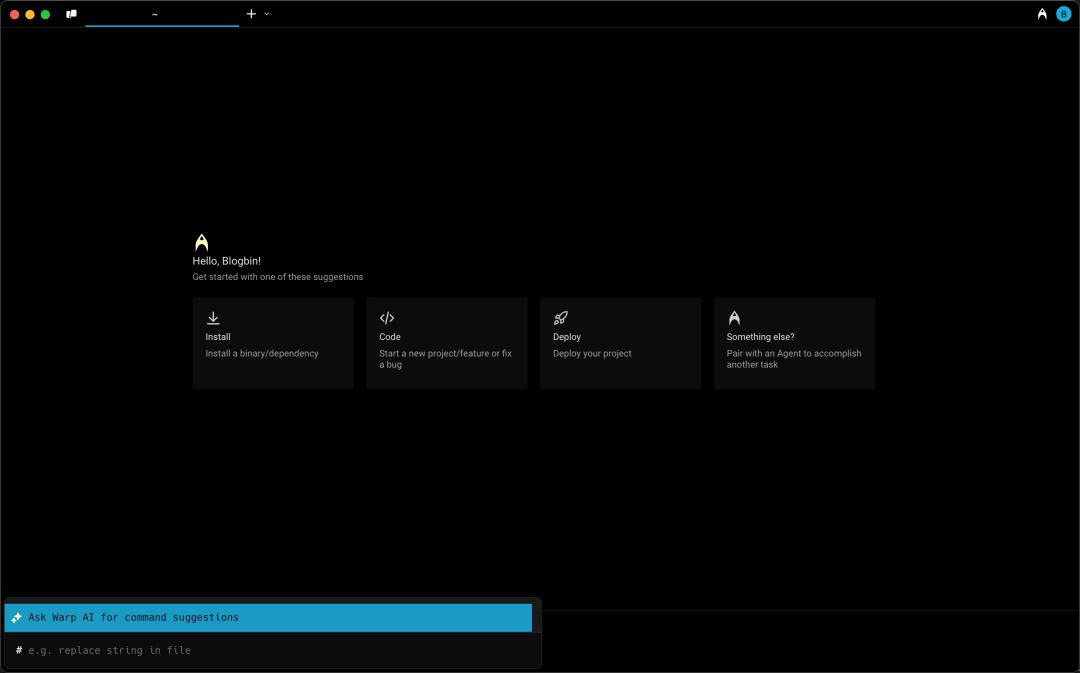Choose the "Deploy" suggestion title
1080x673 pixels.
coord(567,337)
